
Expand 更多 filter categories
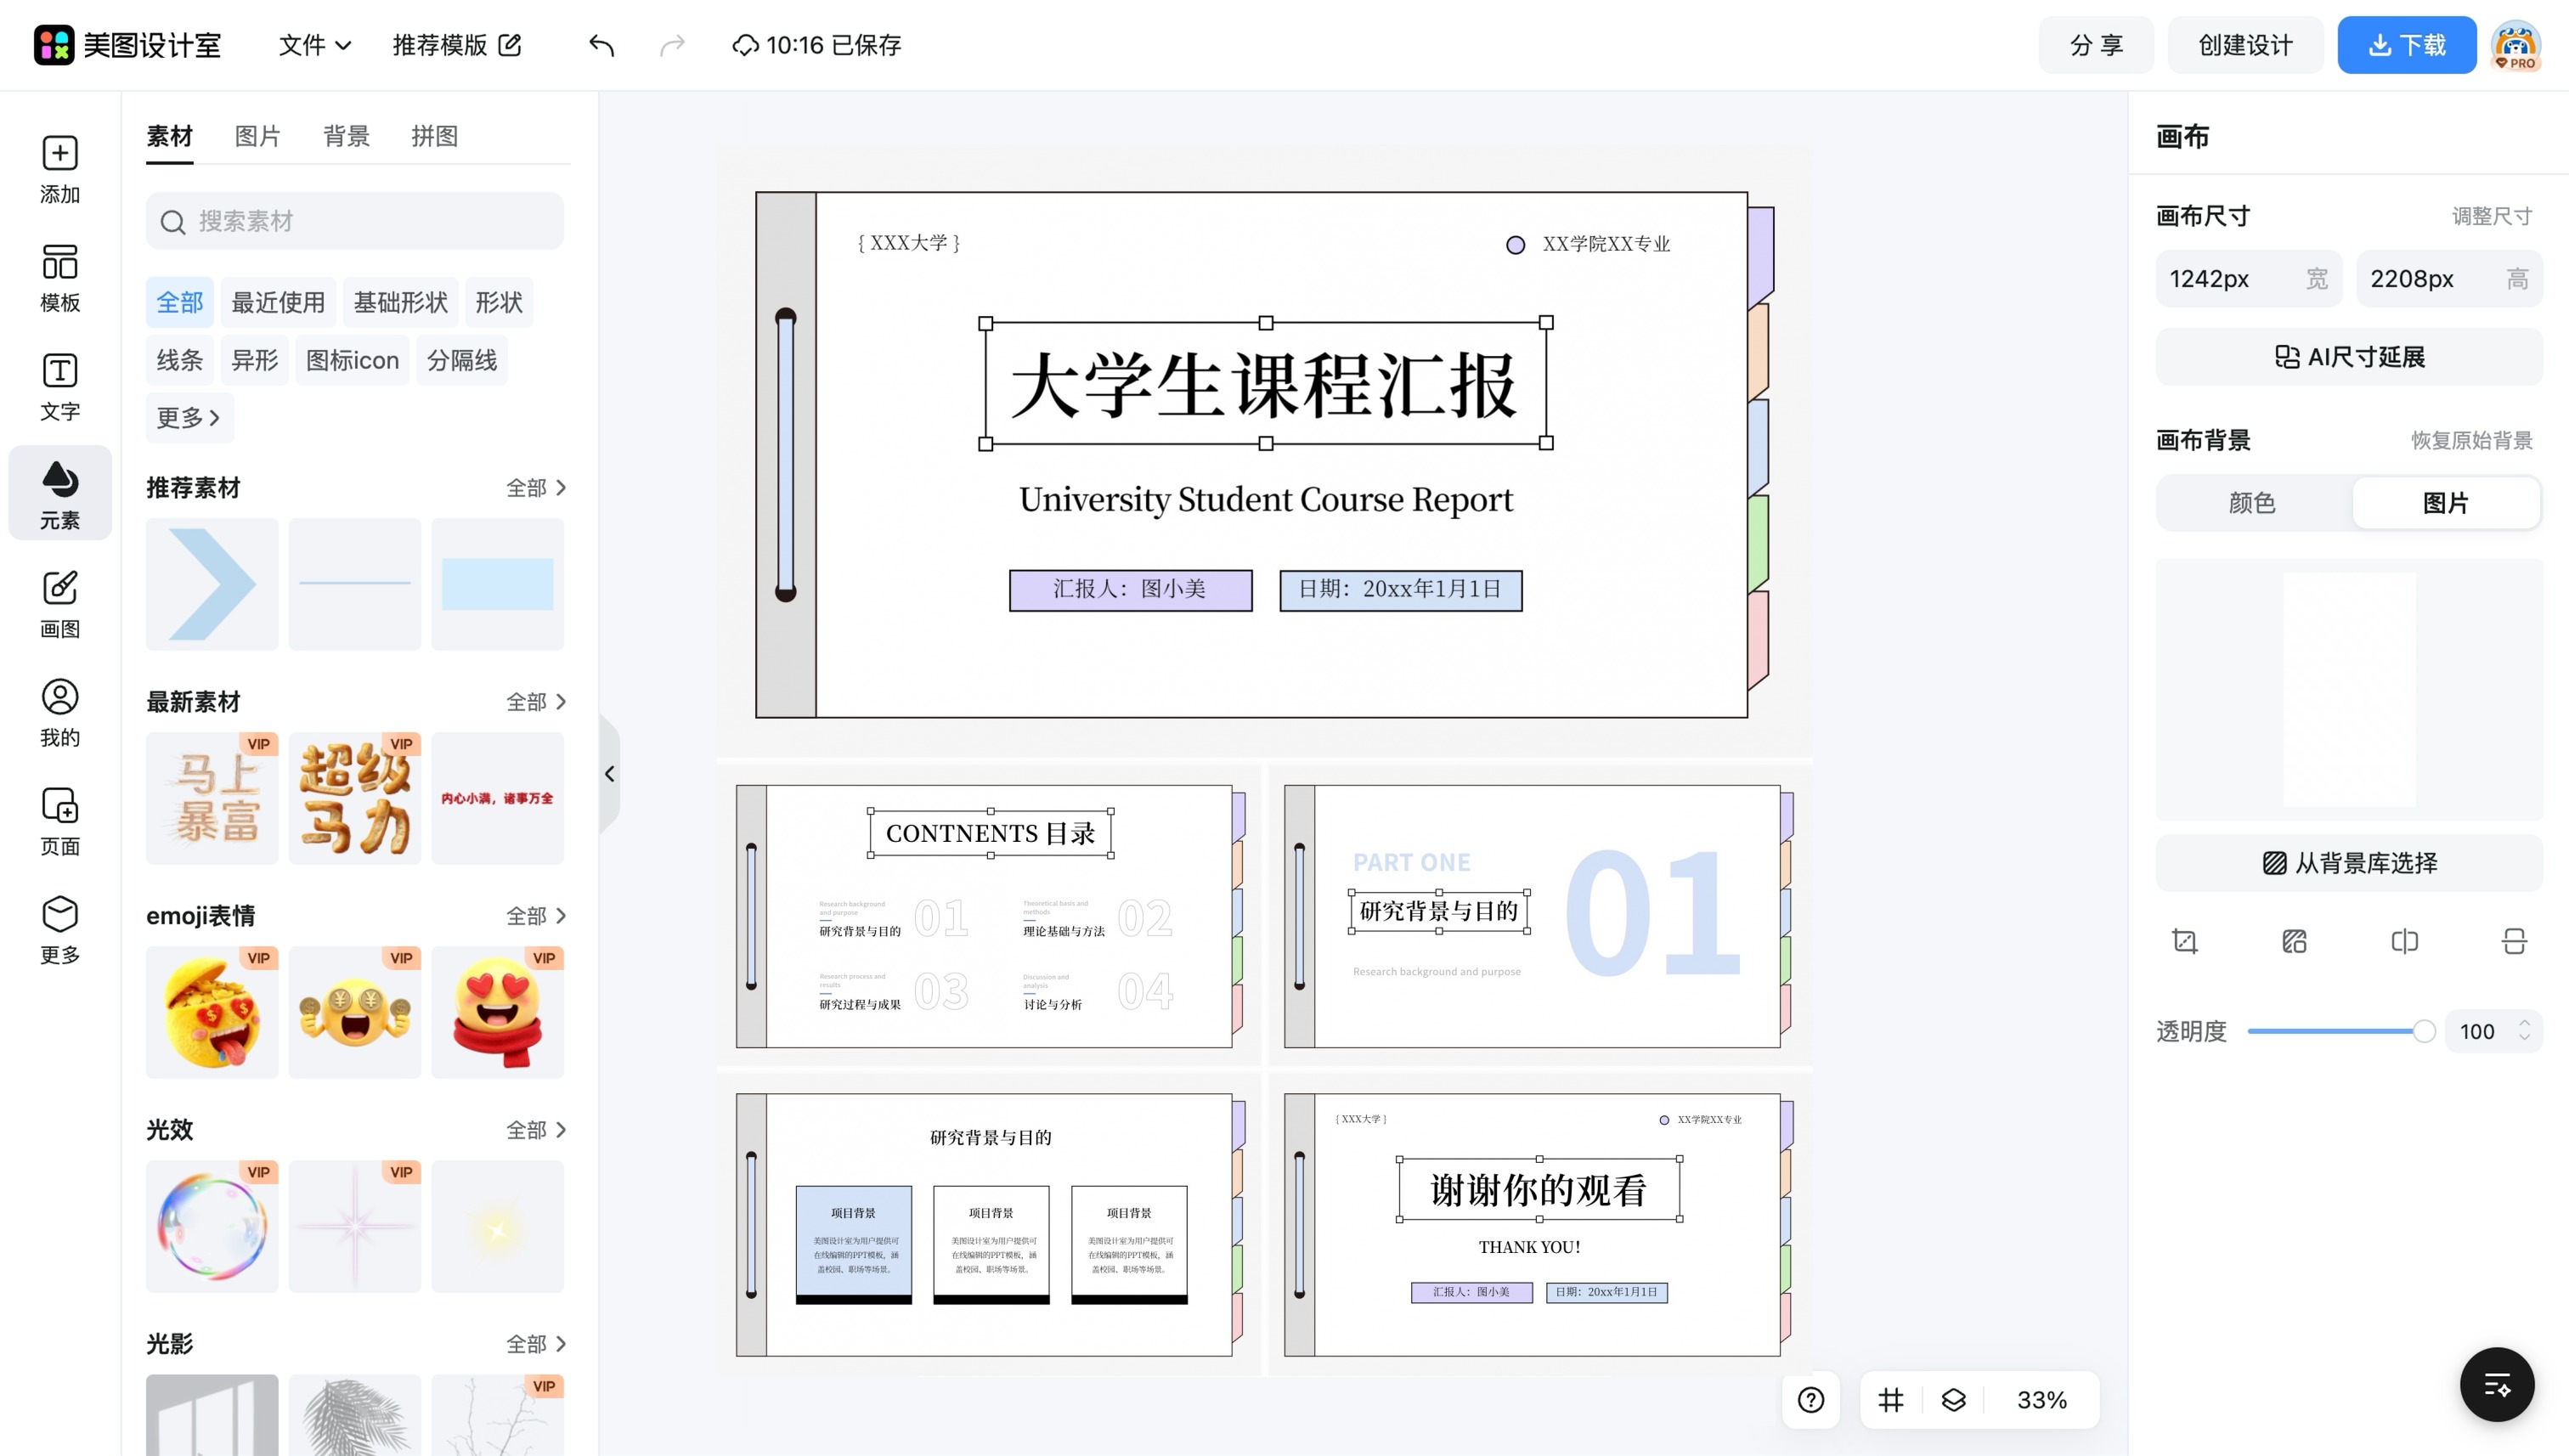(189, 418)
